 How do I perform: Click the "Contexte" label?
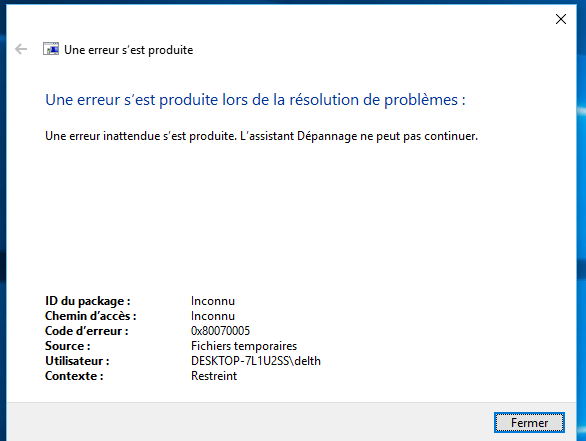[74, 376]
